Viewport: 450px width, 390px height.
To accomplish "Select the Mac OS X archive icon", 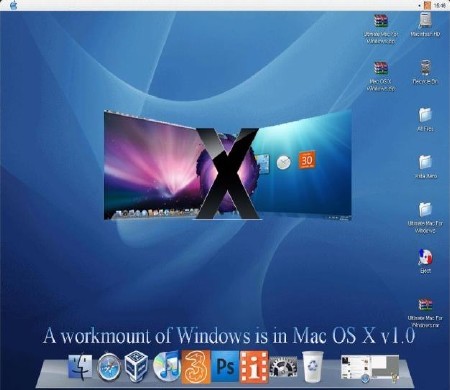I will 381,76.
